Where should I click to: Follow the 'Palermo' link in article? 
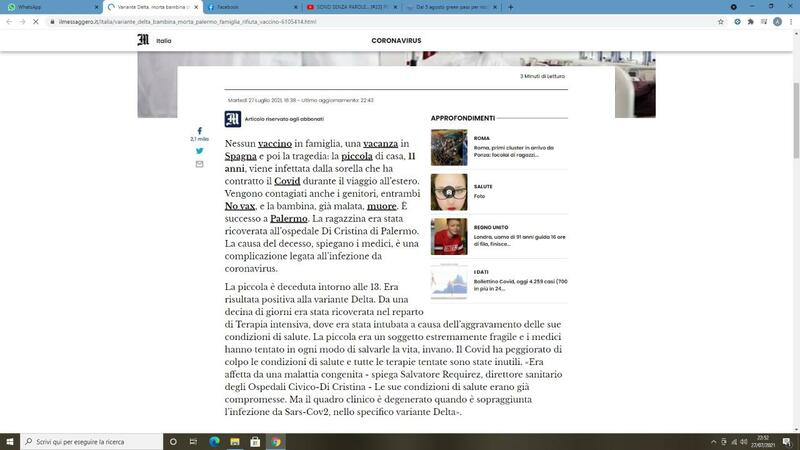pos(289,218)
